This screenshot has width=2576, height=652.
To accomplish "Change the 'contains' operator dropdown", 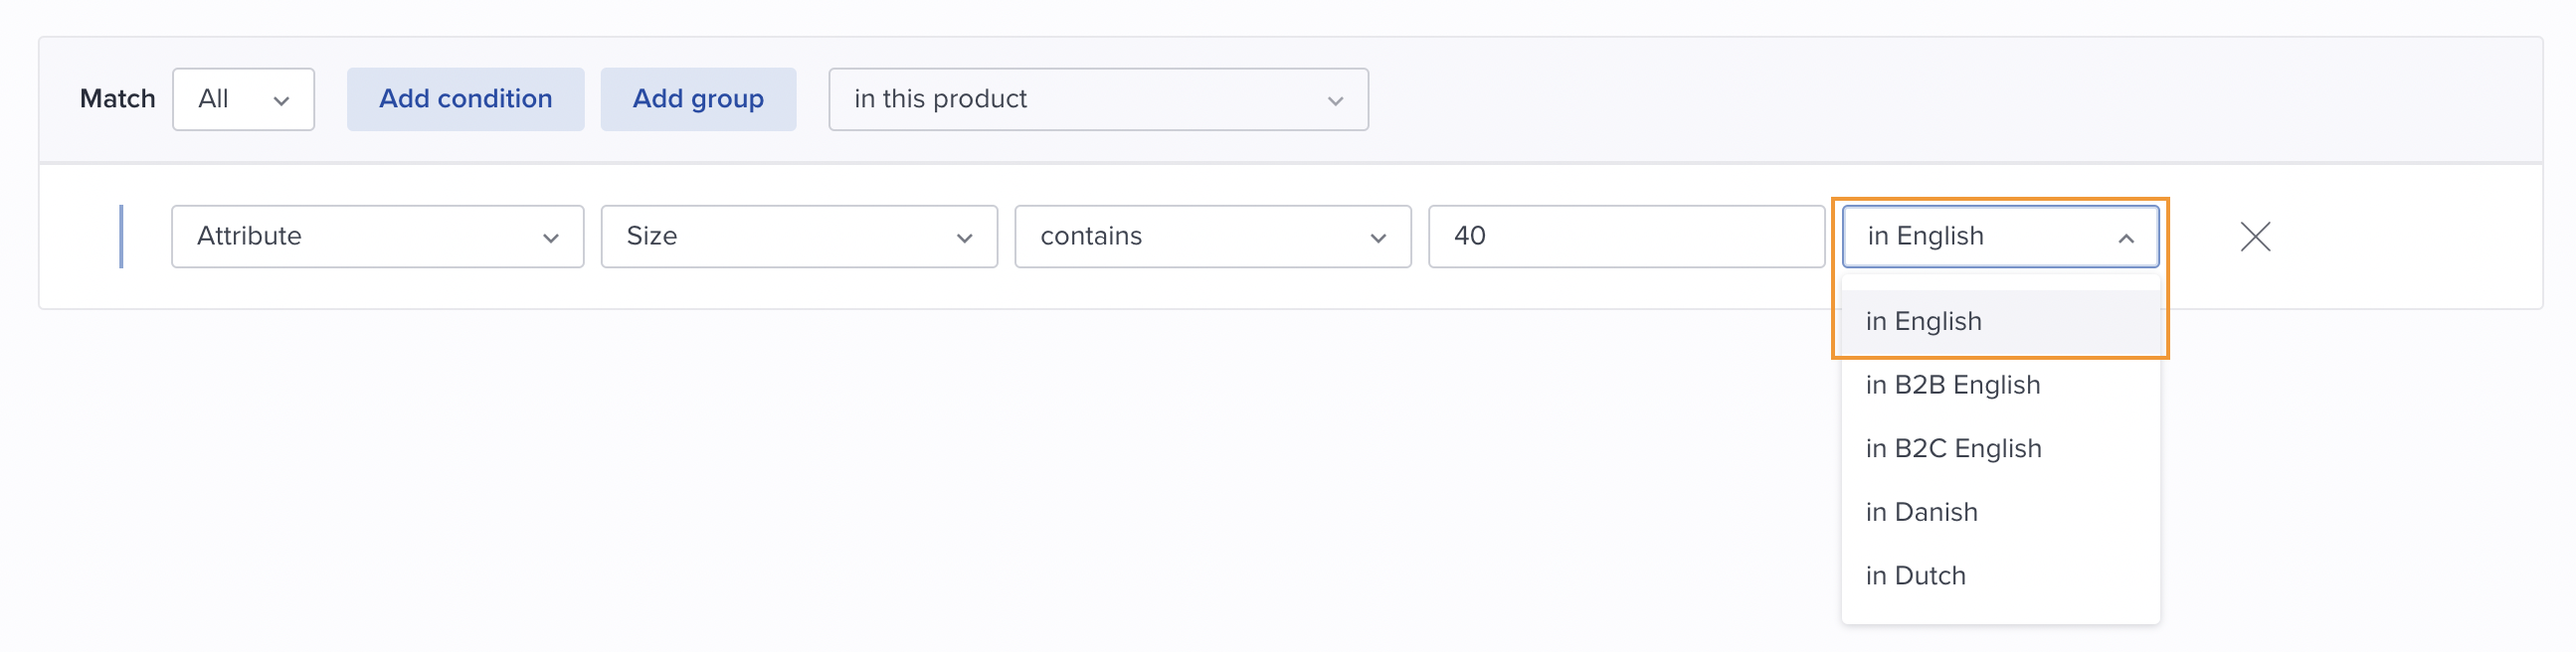I will (x=1213, y=236).
